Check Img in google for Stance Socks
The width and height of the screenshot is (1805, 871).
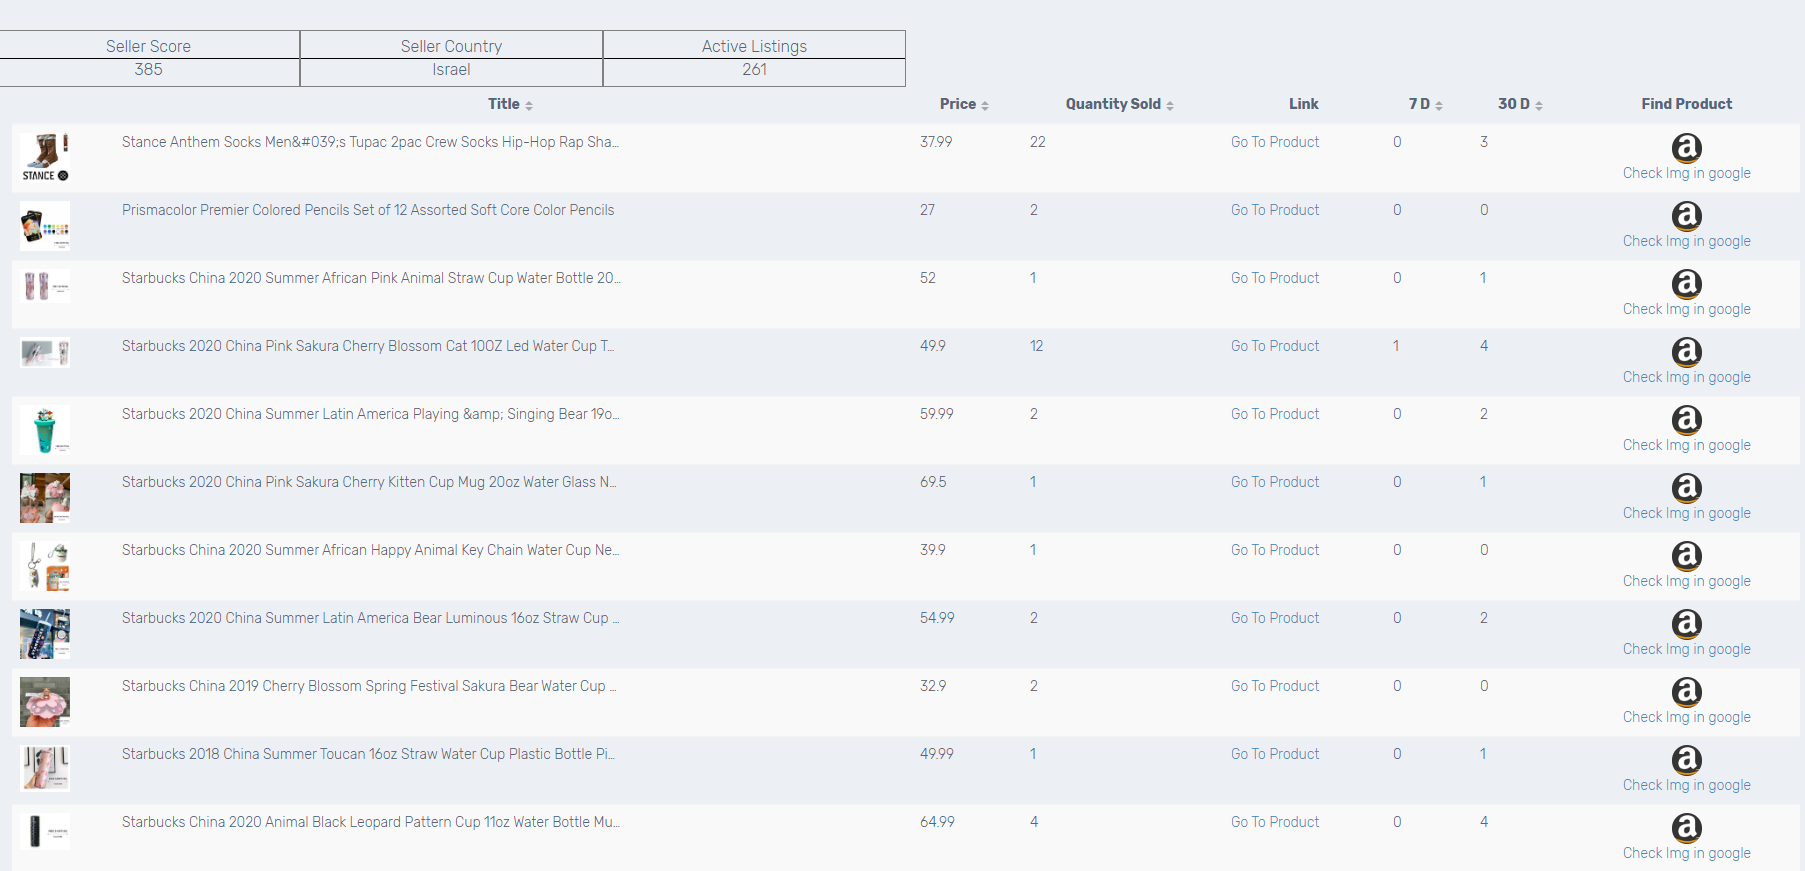(1686, 173)
